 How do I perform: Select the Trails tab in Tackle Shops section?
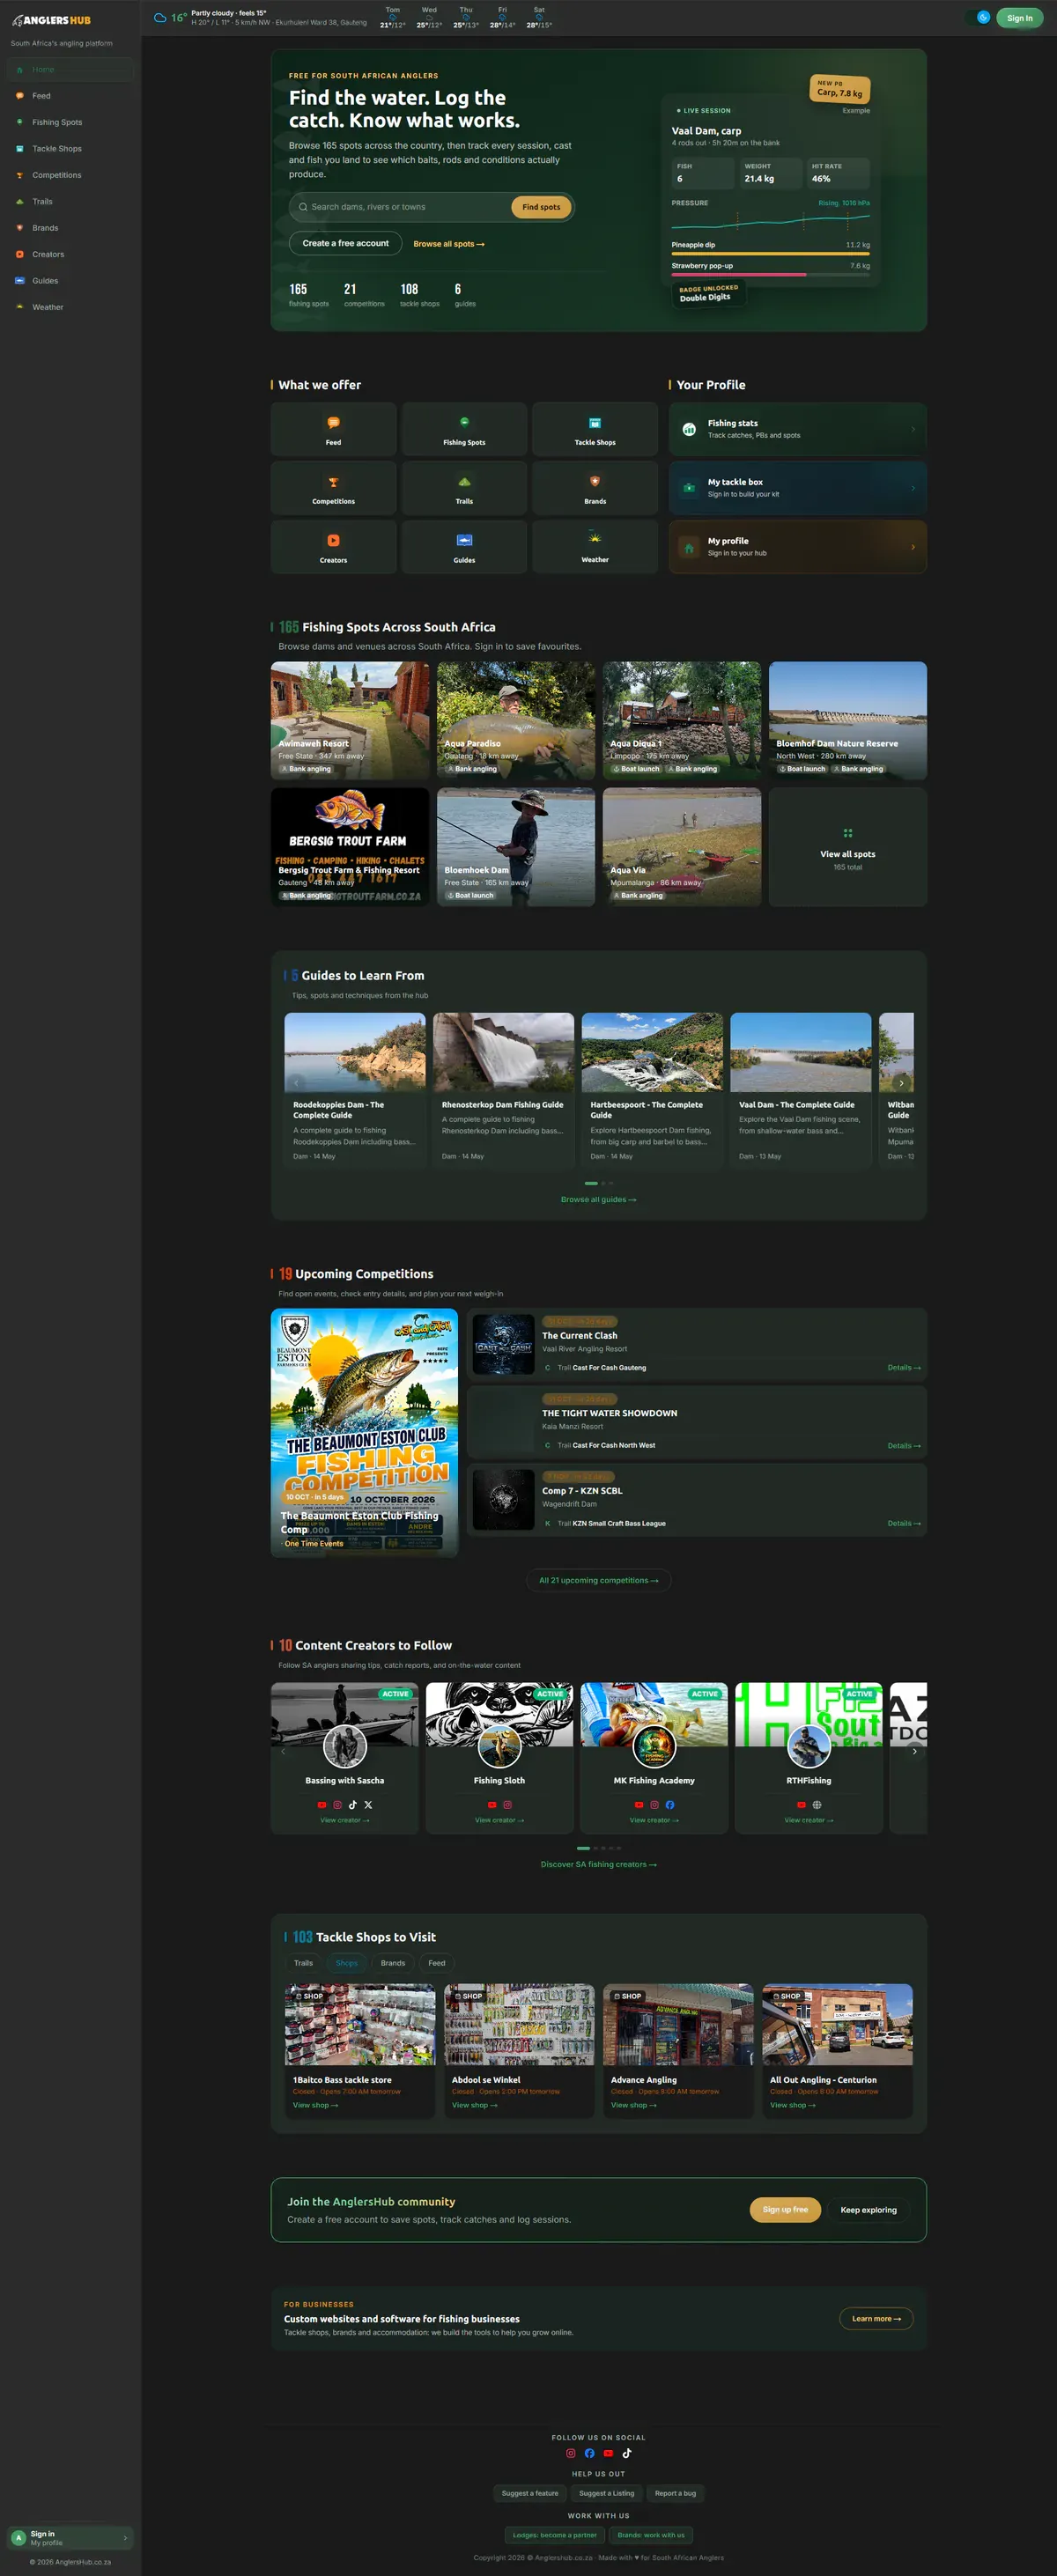[x=303, y=1963]
